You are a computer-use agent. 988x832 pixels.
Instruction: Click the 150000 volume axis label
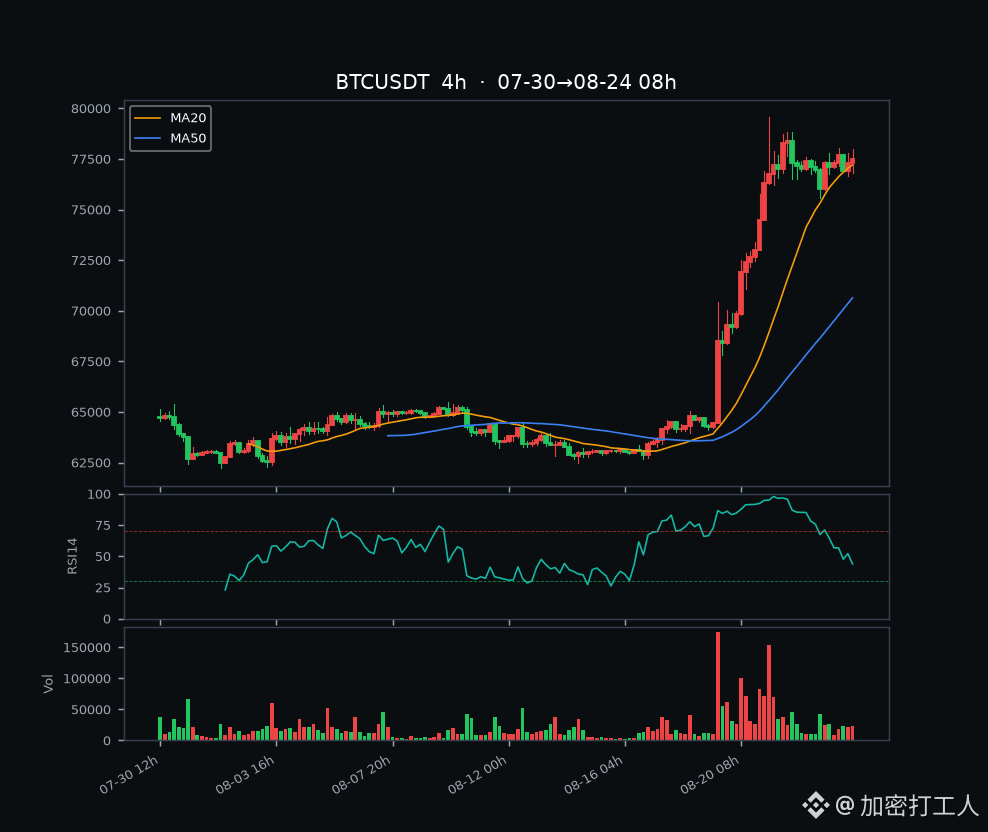[x=87, y=648]
